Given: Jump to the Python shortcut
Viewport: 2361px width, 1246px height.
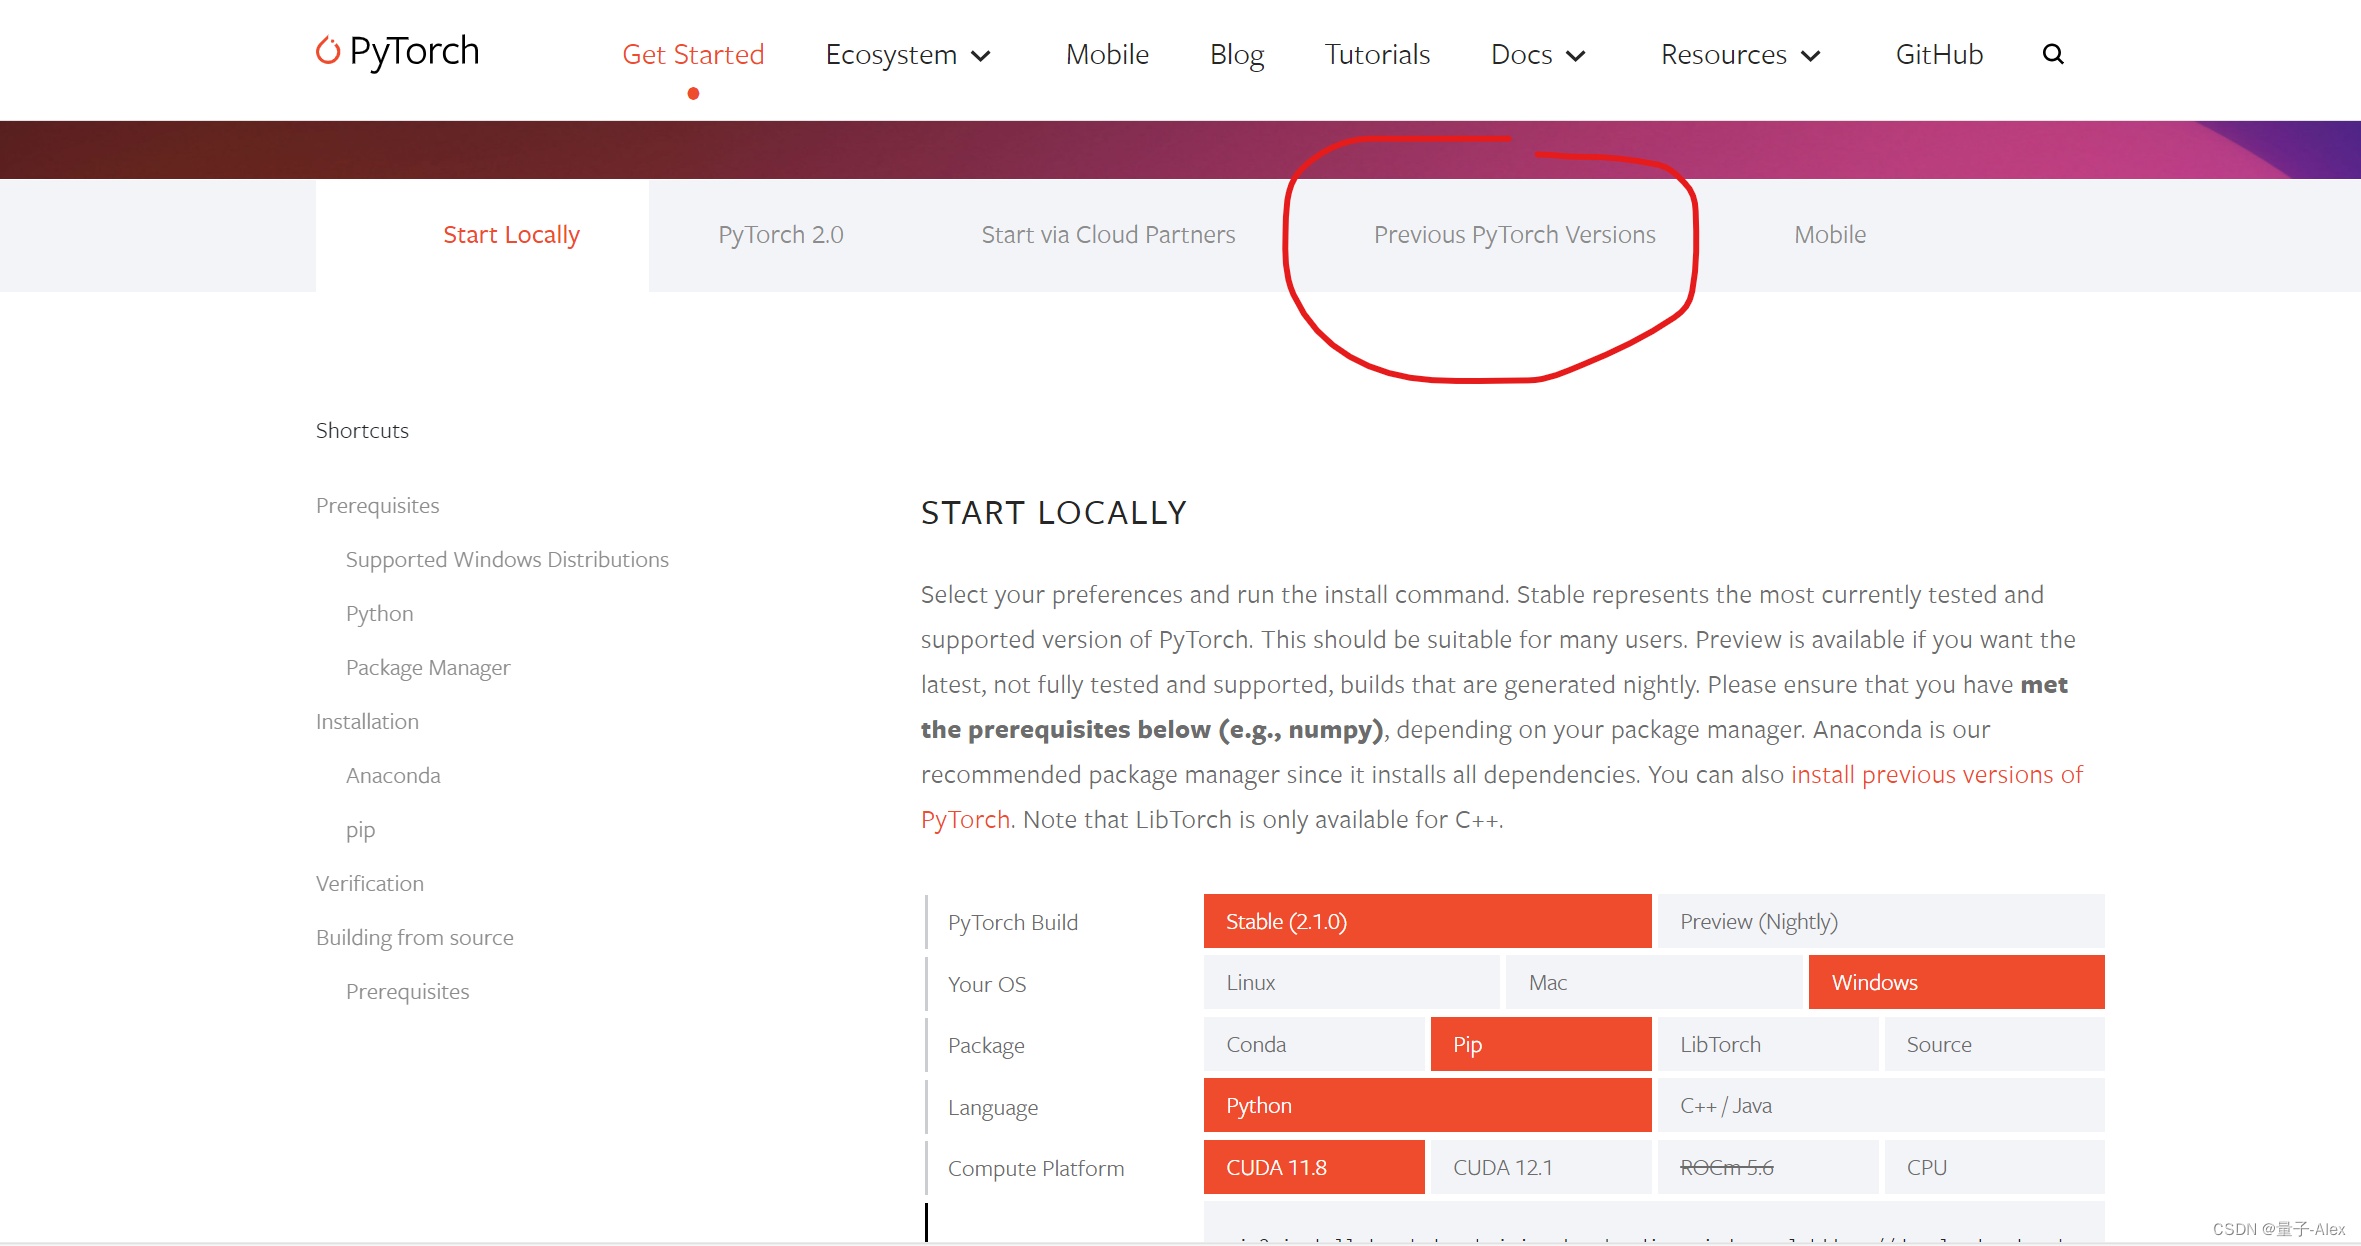Looking at the screenshot, I should 379,614.
